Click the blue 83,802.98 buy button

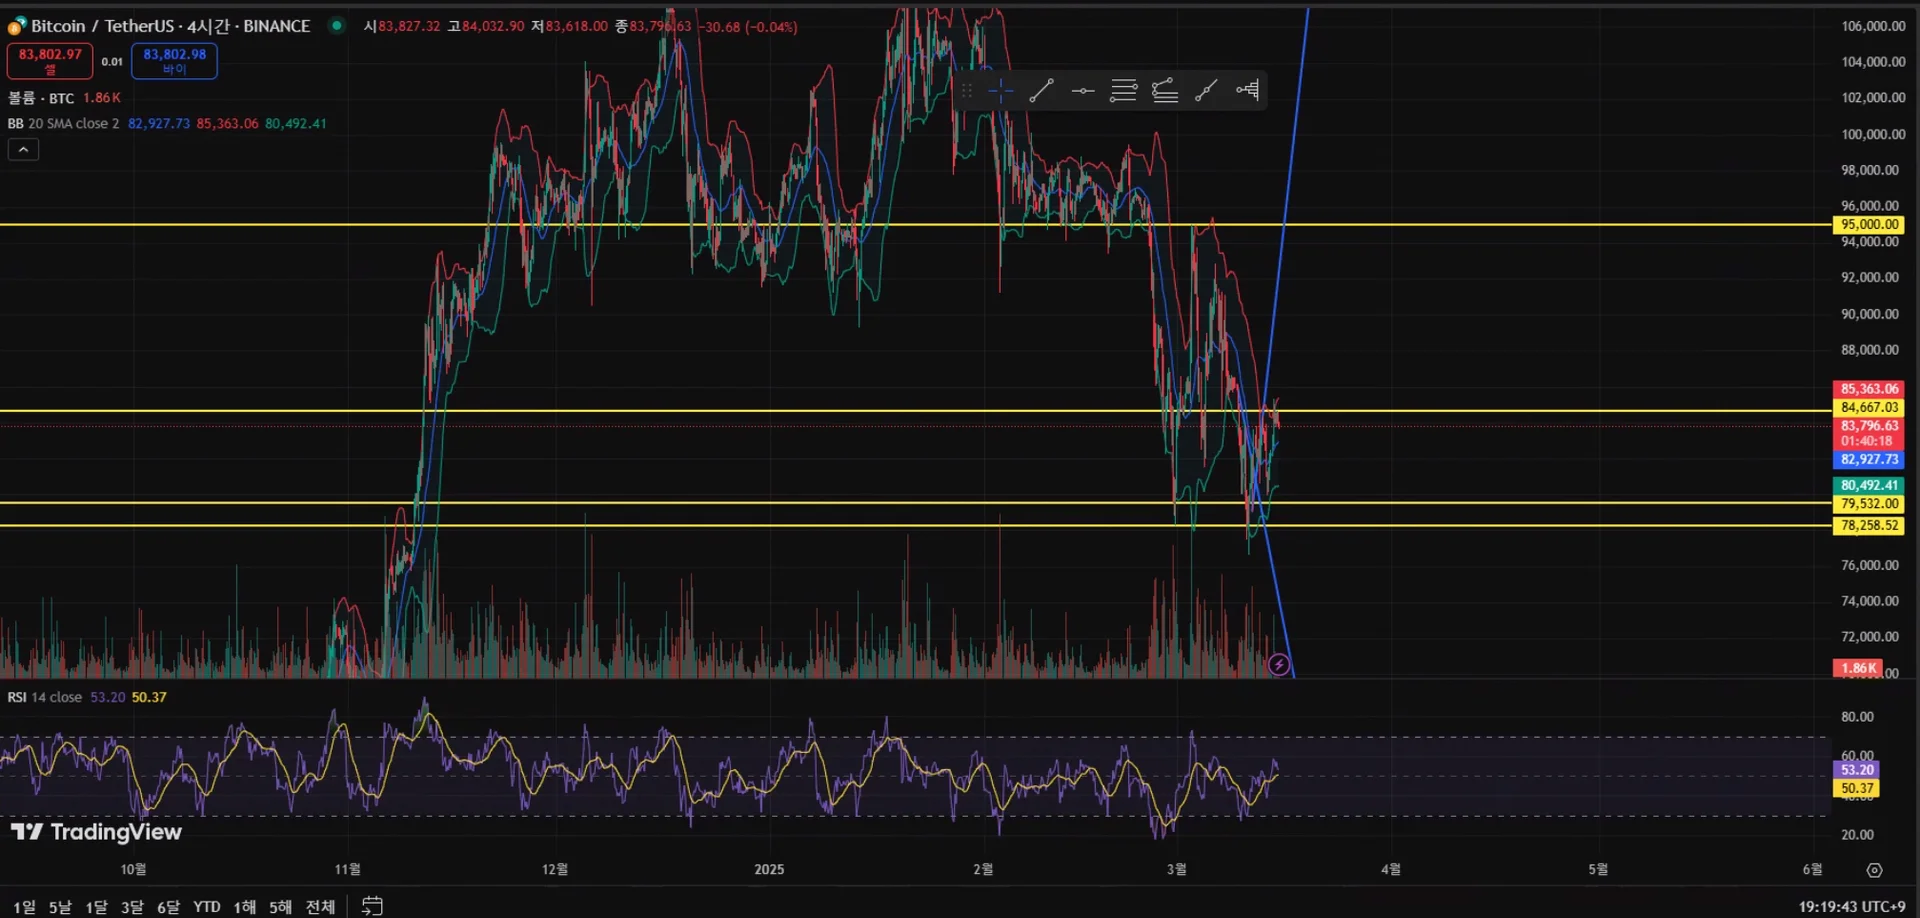pyautogui.click(x=174, y=61)
